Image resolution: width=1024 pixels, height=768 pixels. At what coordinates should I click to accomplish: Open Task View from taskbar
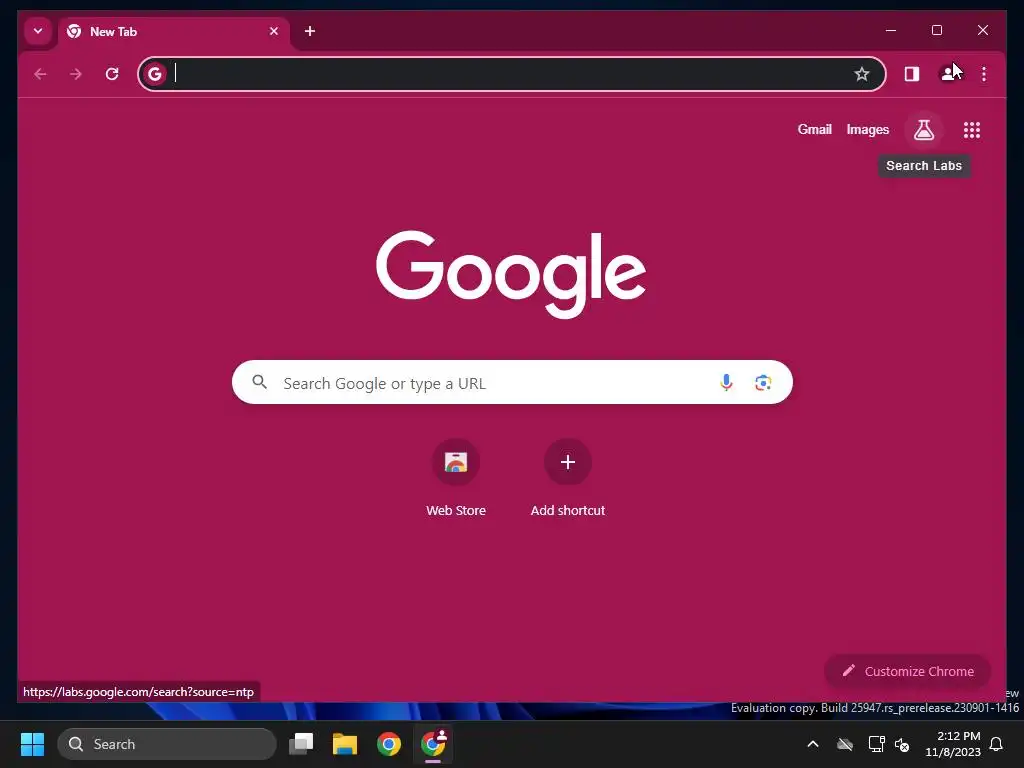click(301, 744)
